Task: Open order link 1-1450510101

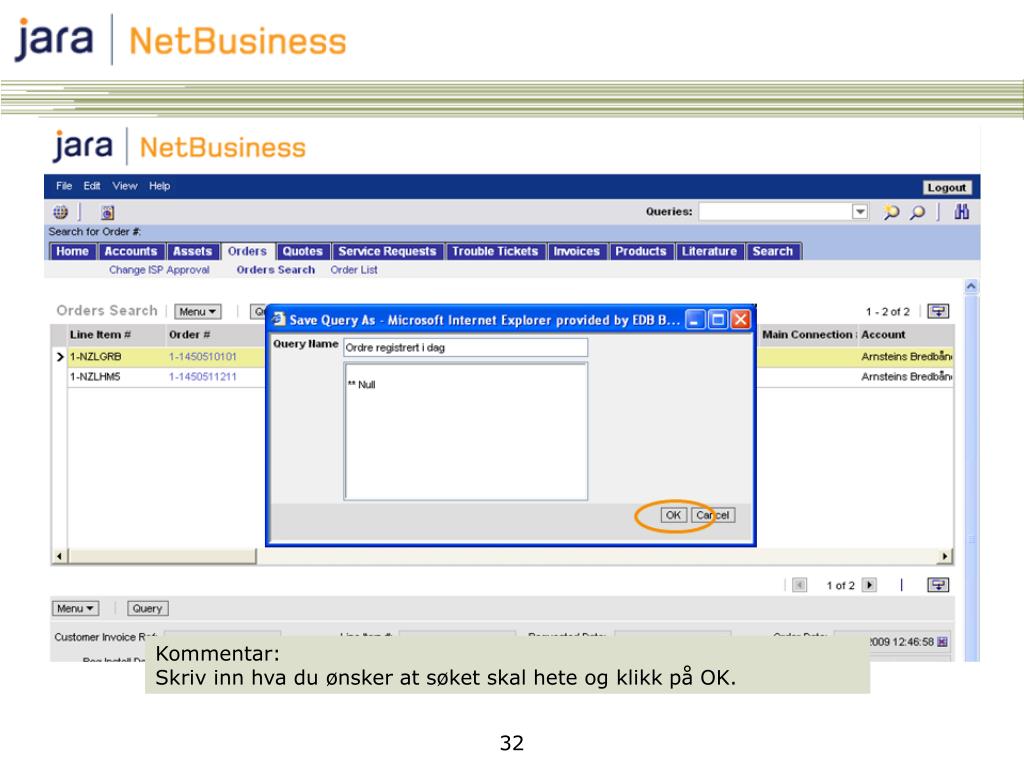Action: (203, 357)
